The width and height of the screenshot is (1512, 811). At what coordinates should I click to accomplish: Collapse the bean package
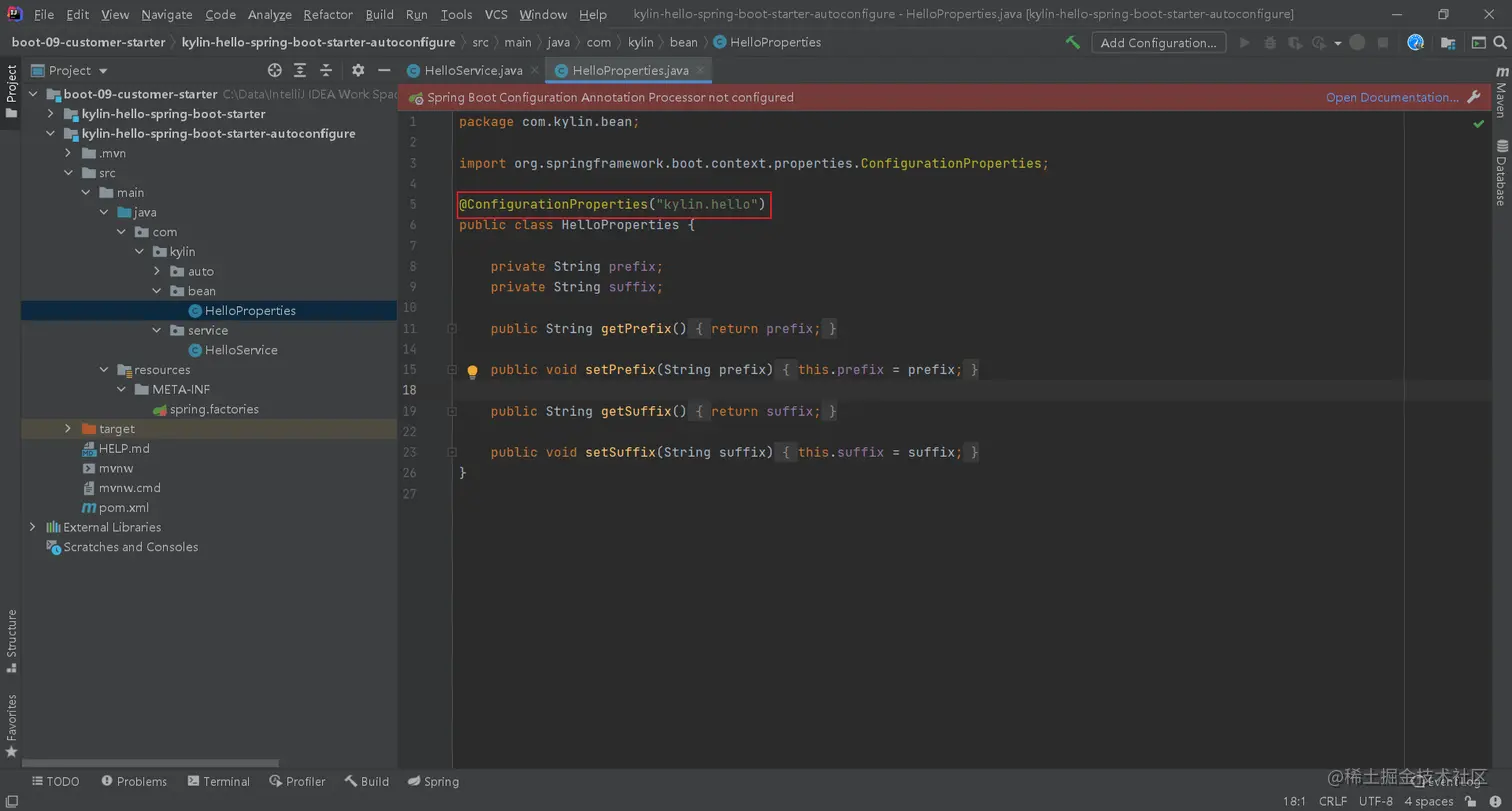[x=157, y=291]
